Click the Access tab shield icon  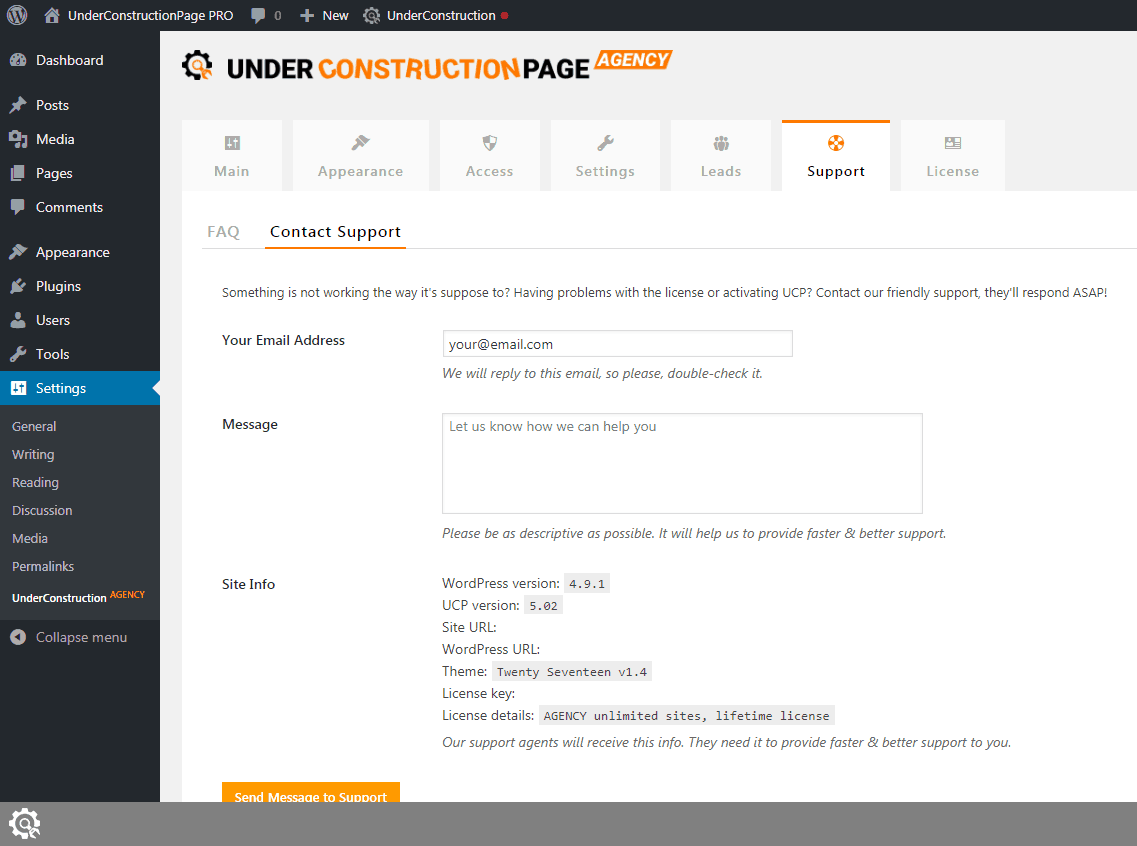click(489, 143)
